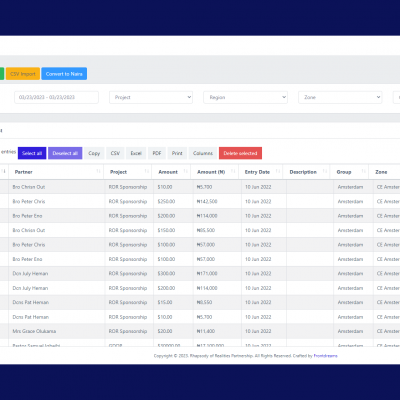The height and width of the screenshot is (400, 400).
Task: Sort by the Entry Date column arrows
Action: 278,171
